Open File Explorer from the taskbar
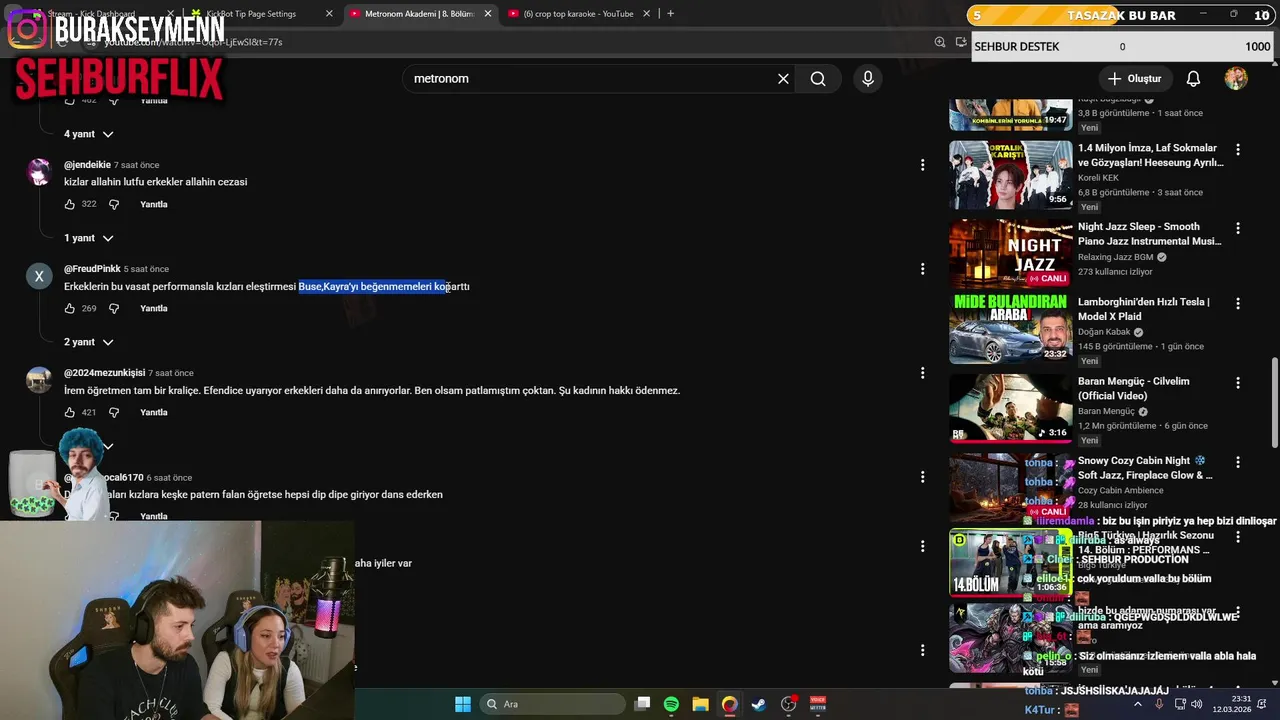 pos(700,704)
